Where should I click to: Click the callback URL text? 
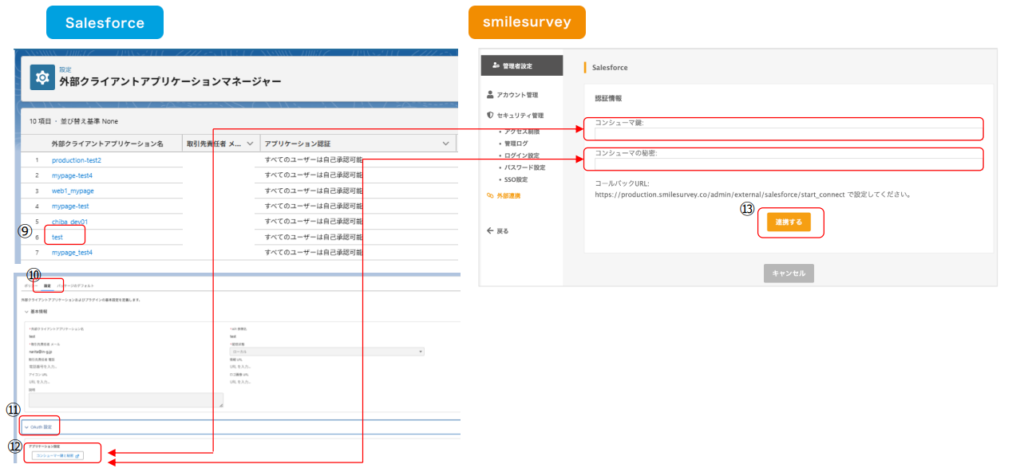[x=752, y=194]
